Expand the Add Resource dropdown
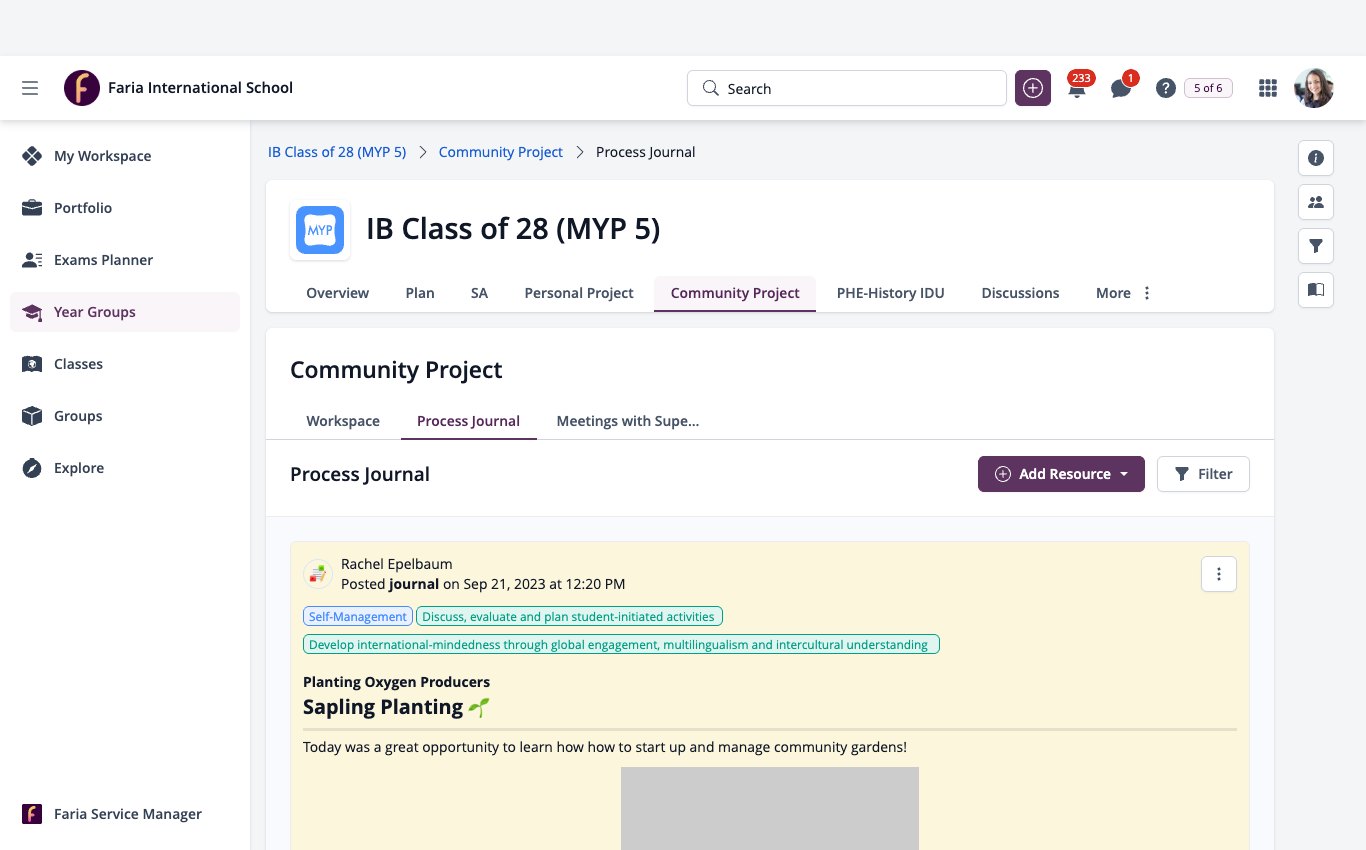The image size is (1366, 850). click(x=1061, y=474)
